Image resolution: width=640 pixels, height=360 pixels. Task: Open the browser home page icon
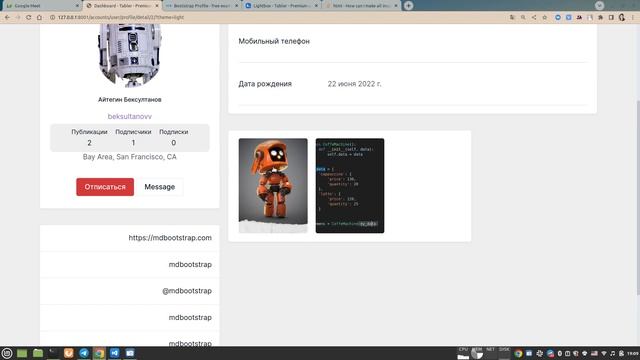pos(40,18)
